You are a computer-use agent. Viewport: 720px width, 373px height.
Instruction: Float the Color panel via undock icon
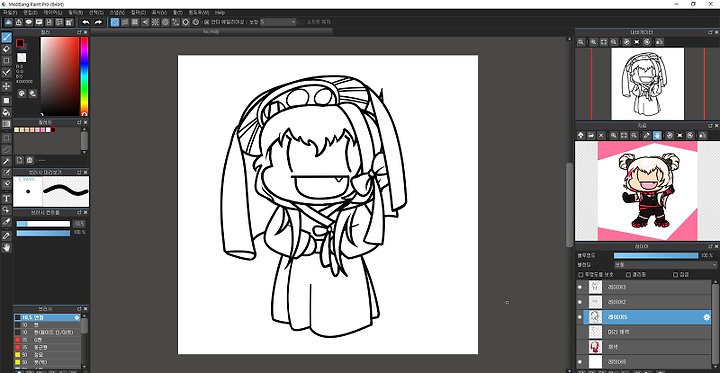(x=79, y=33)
